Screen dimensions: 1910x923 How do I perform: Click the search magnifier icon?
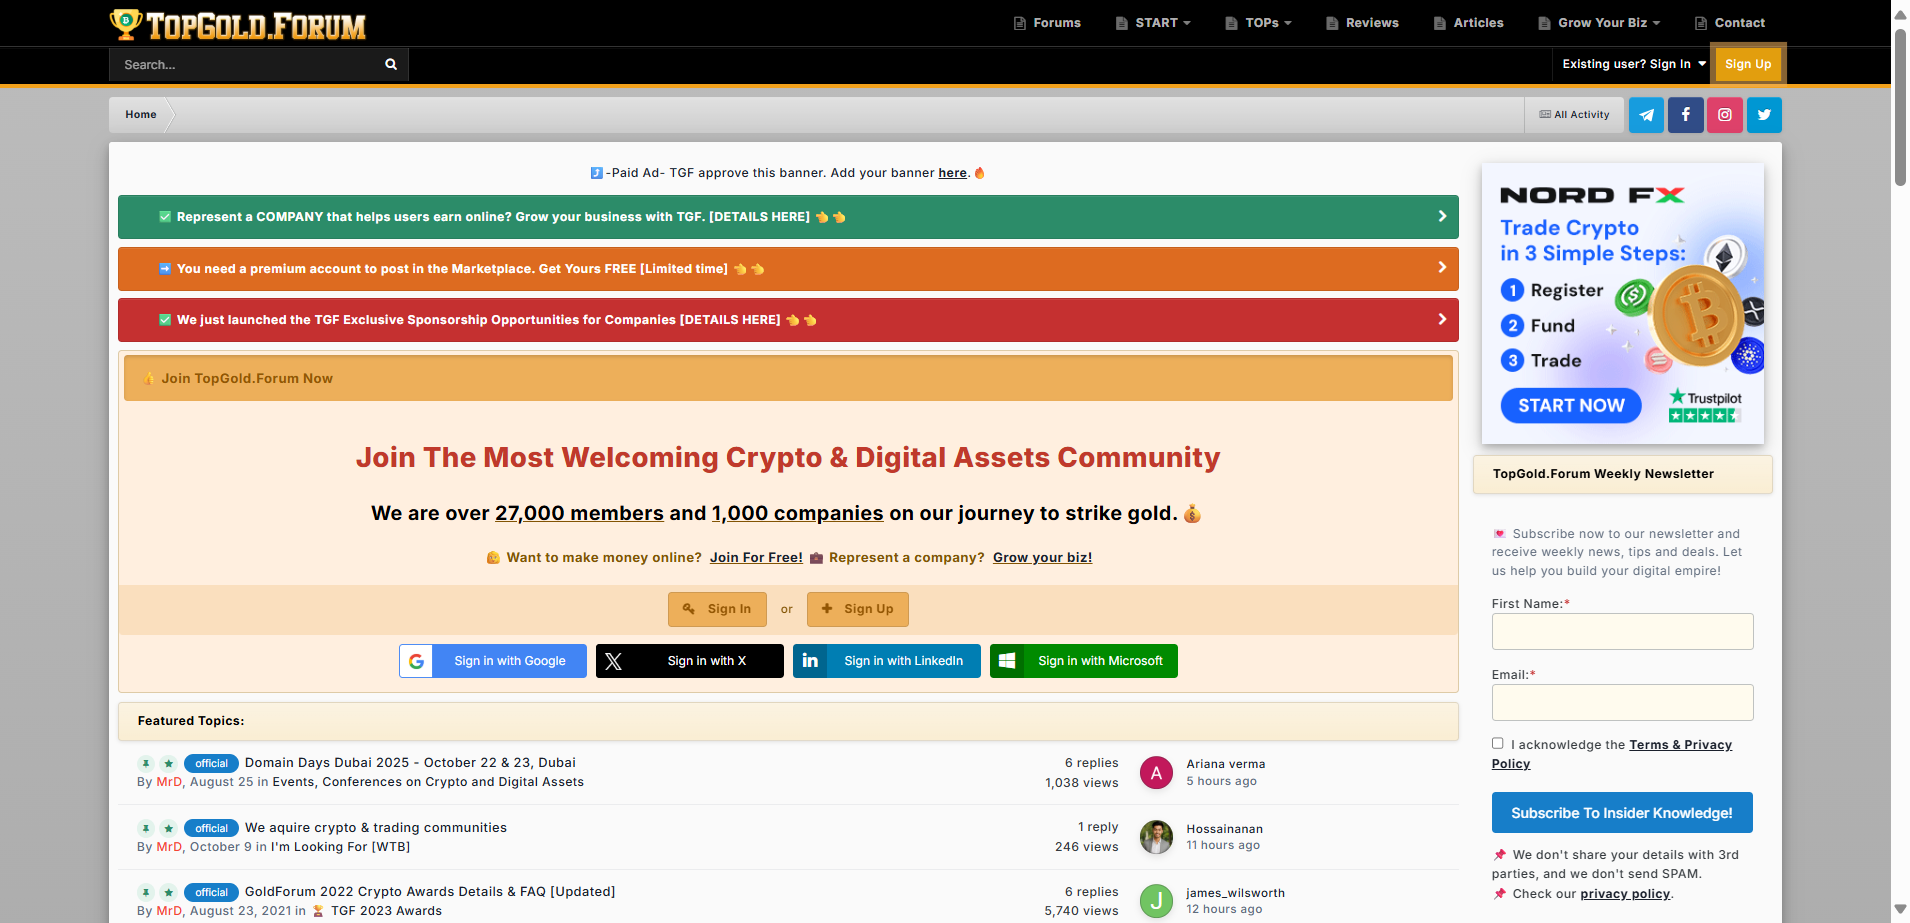pyautogui.click(x=391, y=64)
